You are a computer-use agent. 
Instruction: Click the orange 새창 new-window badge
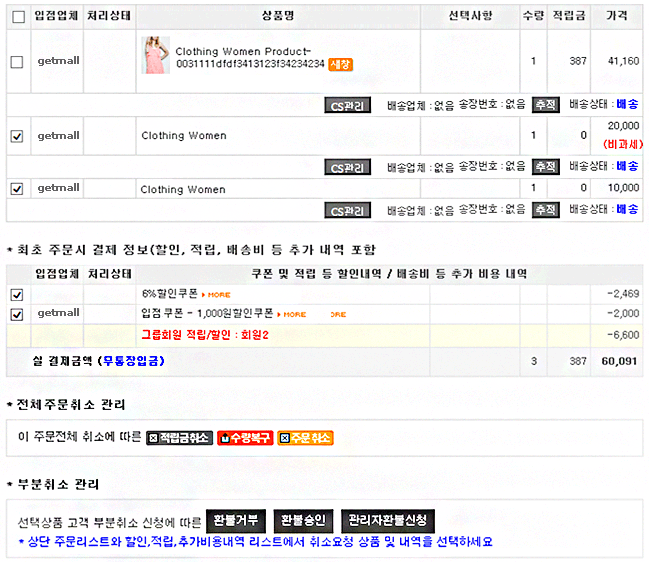tap(340, 64)
